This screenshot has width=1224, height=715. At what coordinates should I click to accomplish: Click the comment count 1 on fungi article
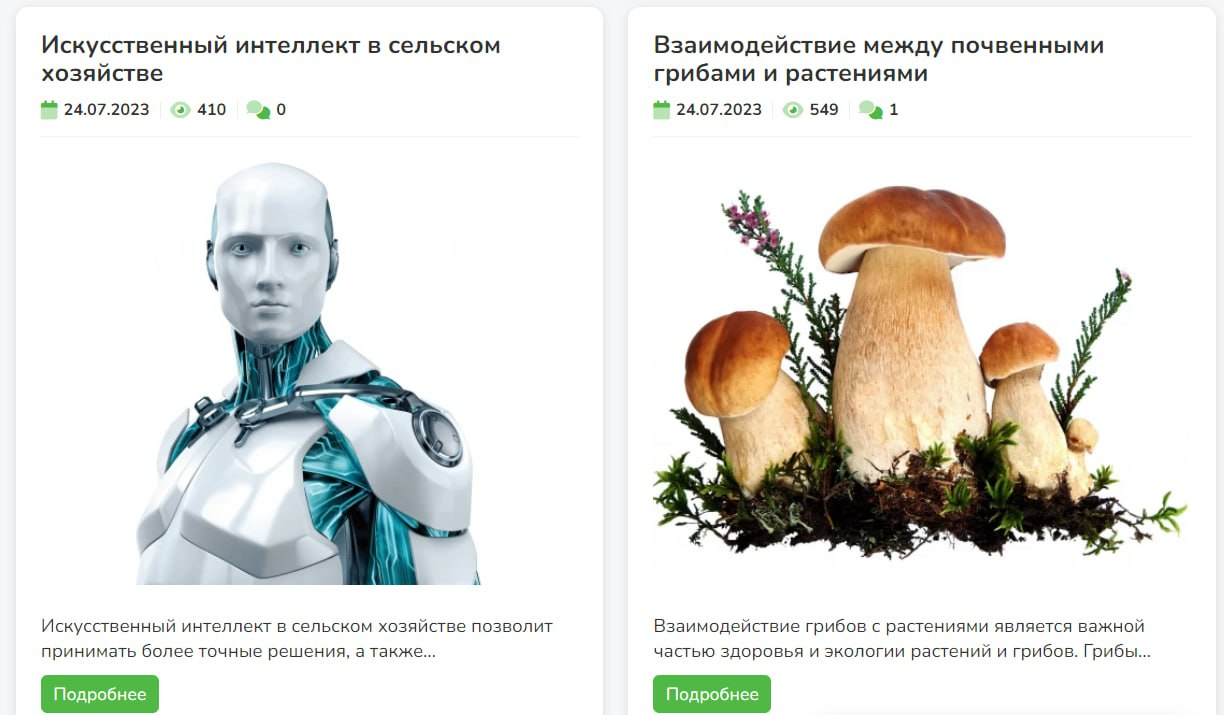(894, 110)
